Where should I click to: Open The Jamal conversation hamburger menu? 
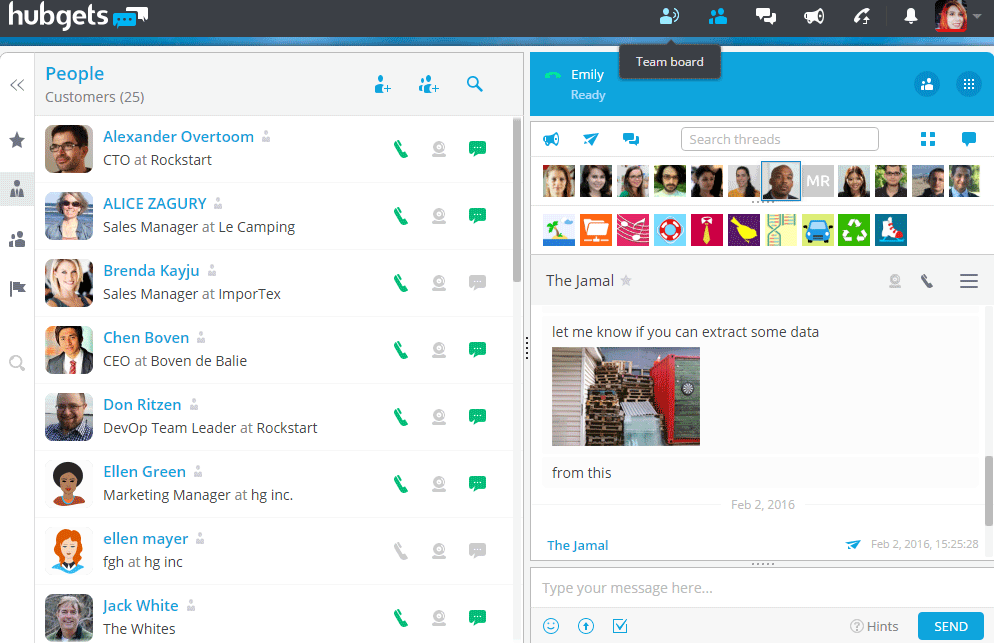pyautogui.click(x=968, y=281)
